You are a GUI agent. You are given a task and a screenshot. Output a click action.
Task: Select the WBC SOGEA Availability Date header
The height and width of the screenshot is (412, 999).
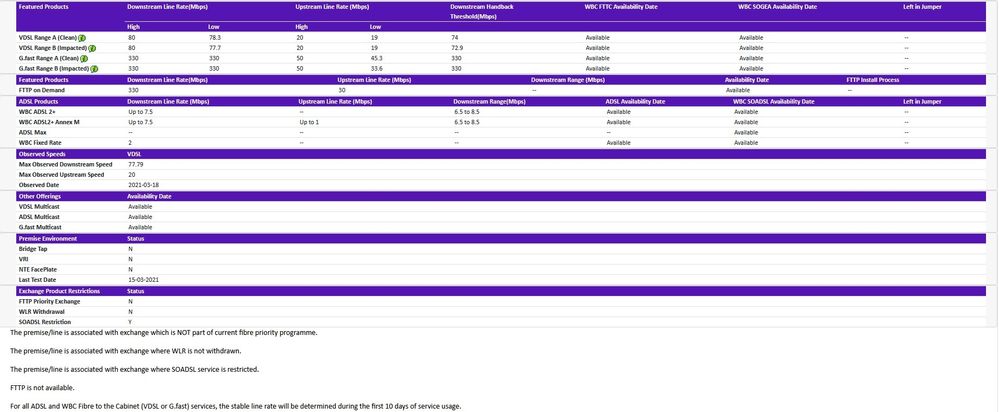click(777, 6)
